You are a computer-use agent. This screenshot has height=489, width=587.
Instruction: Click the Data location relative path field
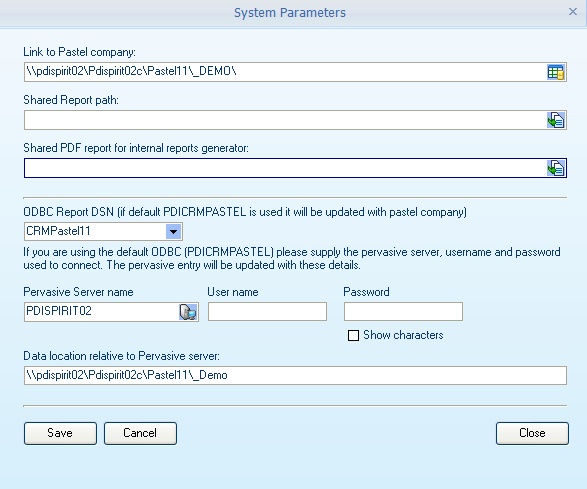tap(295, 375)
